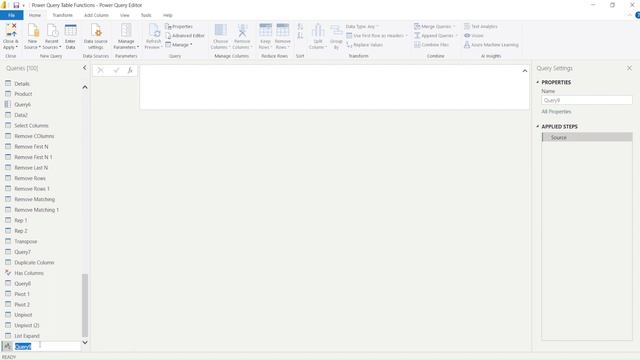
Task: Open Append Queries dropdown
Action: (x=436, y=36)
